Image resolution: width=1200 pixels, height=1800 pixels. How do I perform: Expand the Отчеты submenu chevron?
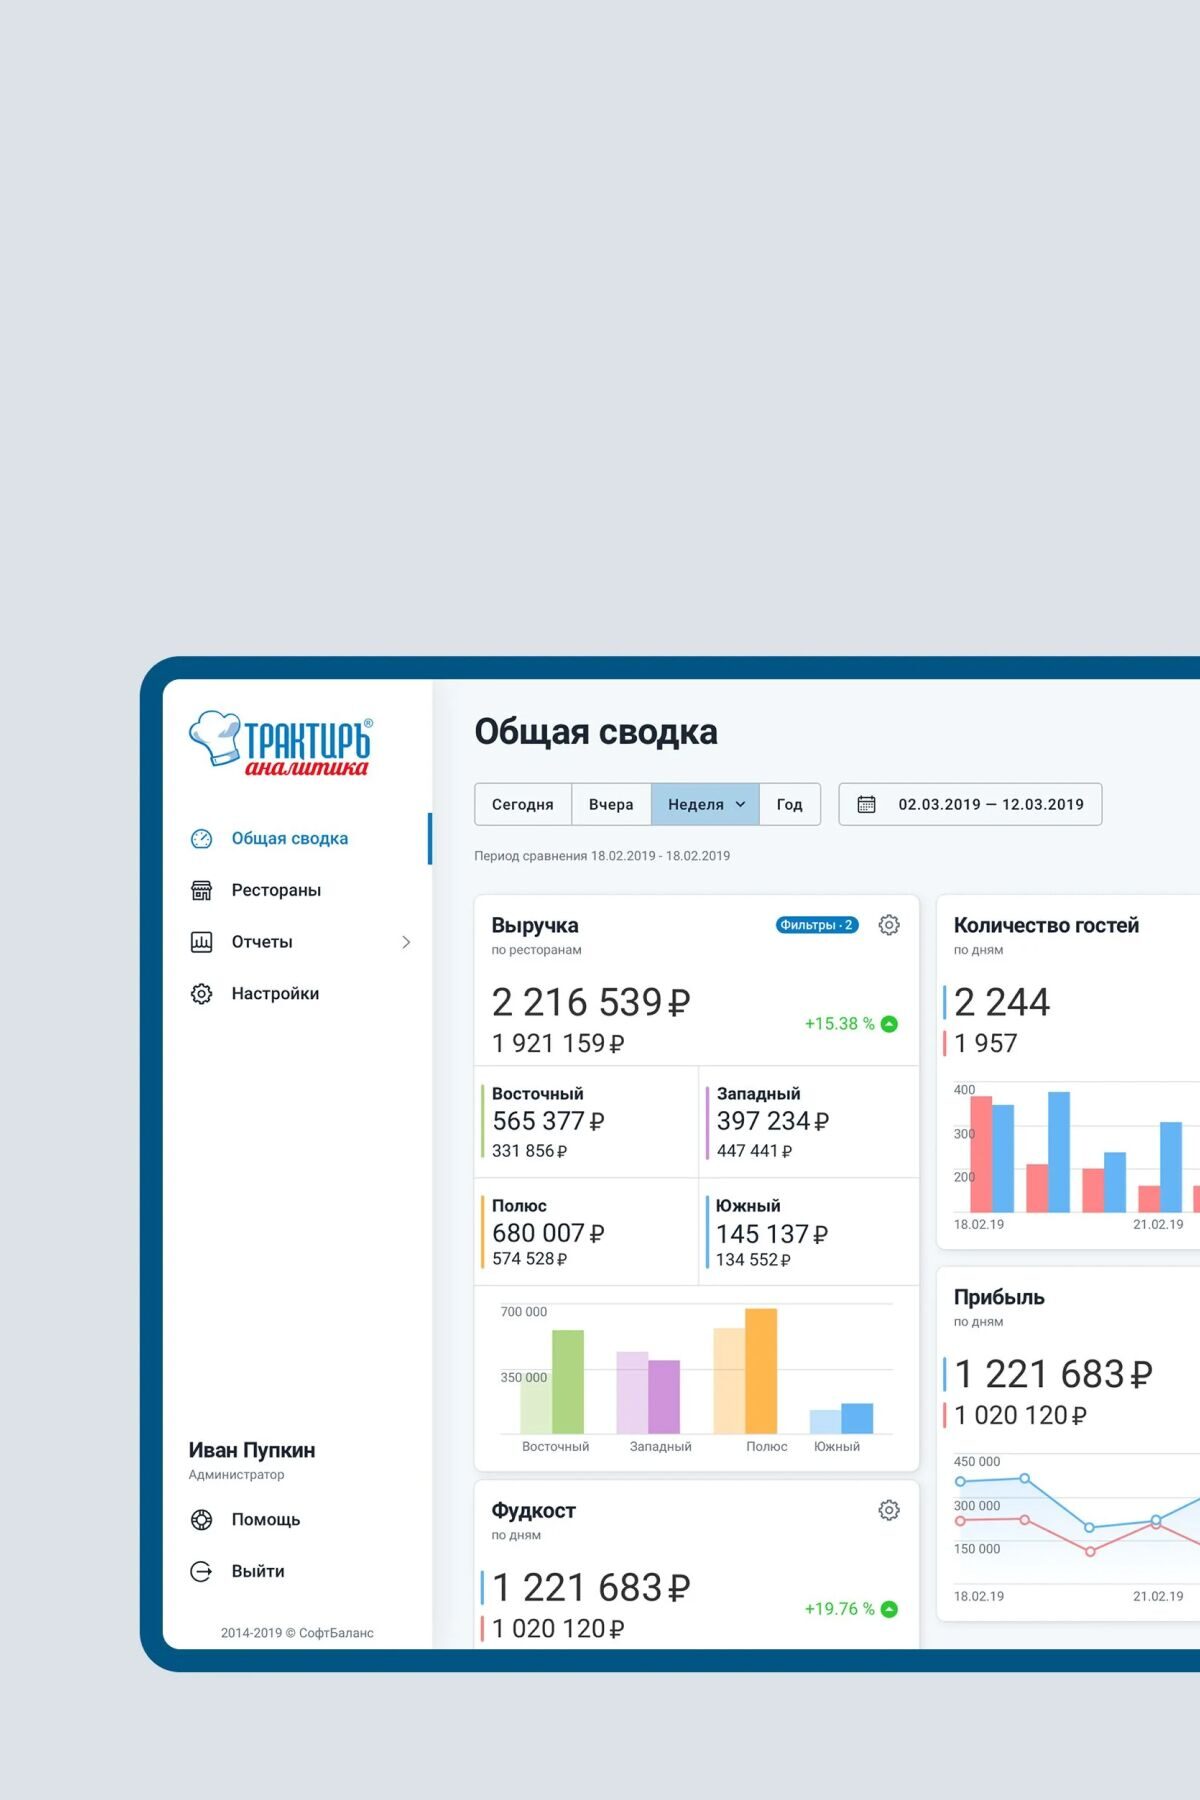coord(406,942)
